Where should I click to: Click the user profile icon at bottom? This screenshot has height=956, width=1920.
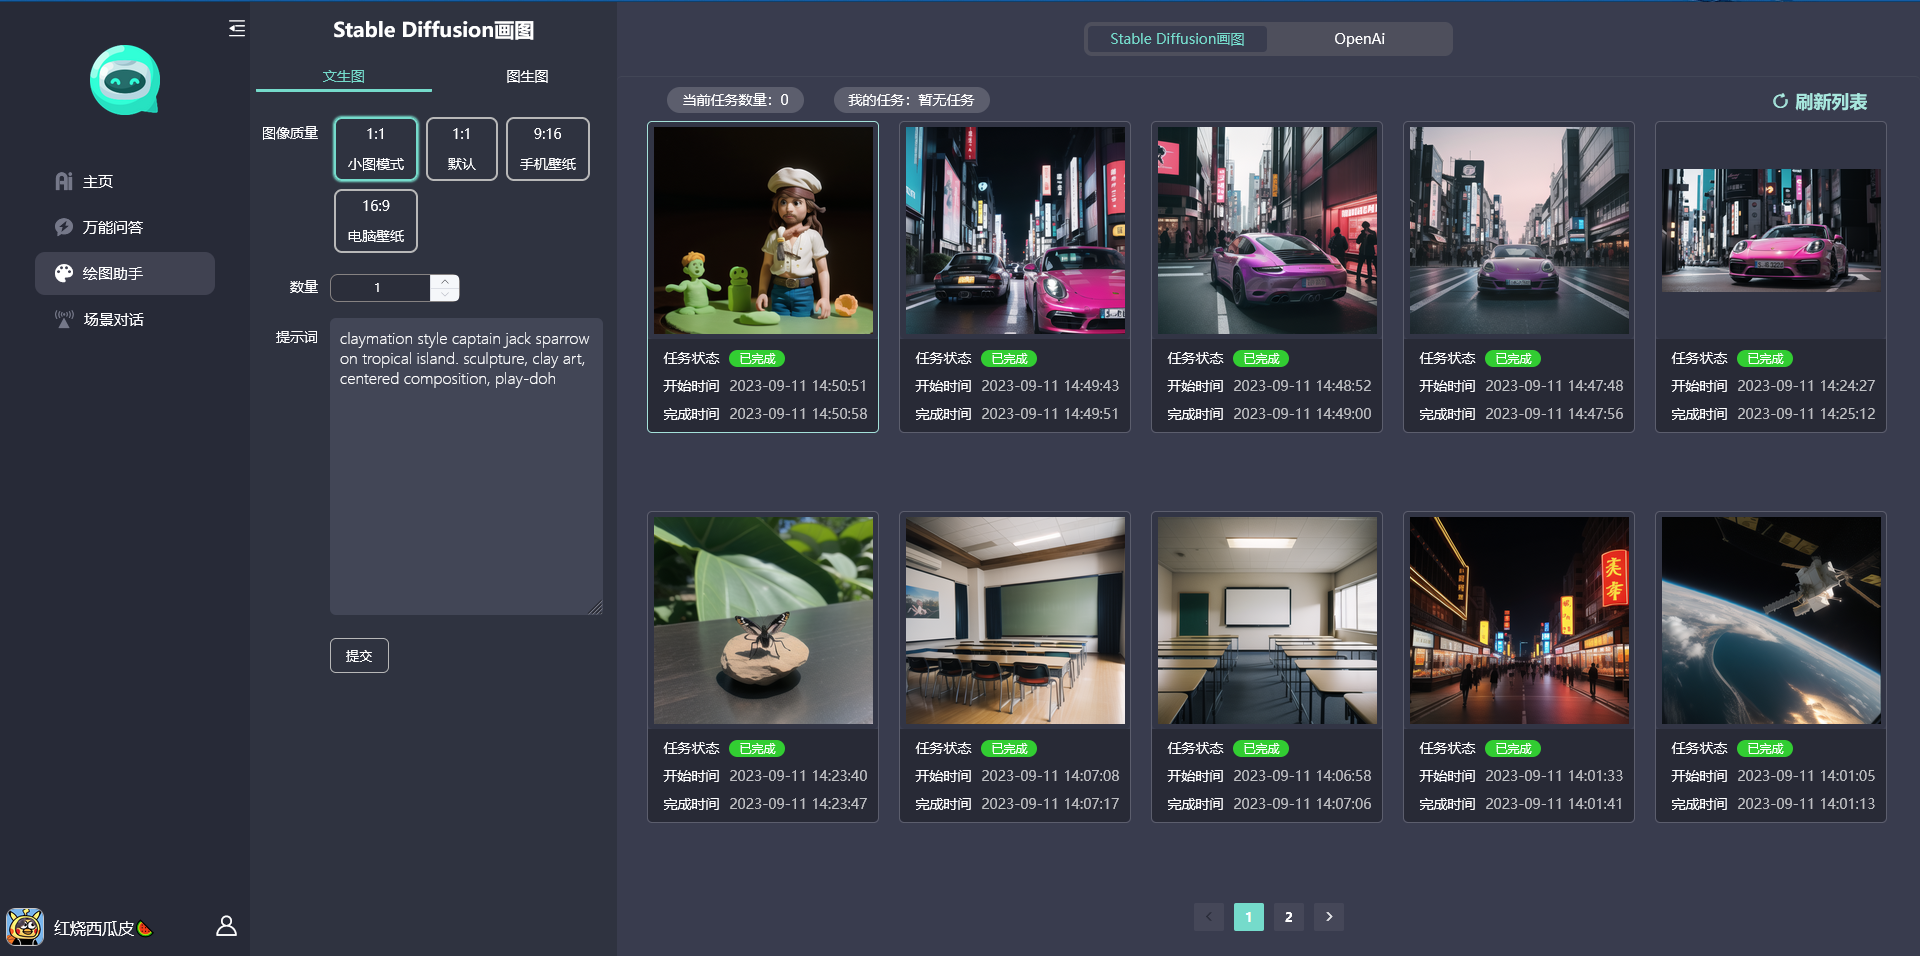[227, 926]
